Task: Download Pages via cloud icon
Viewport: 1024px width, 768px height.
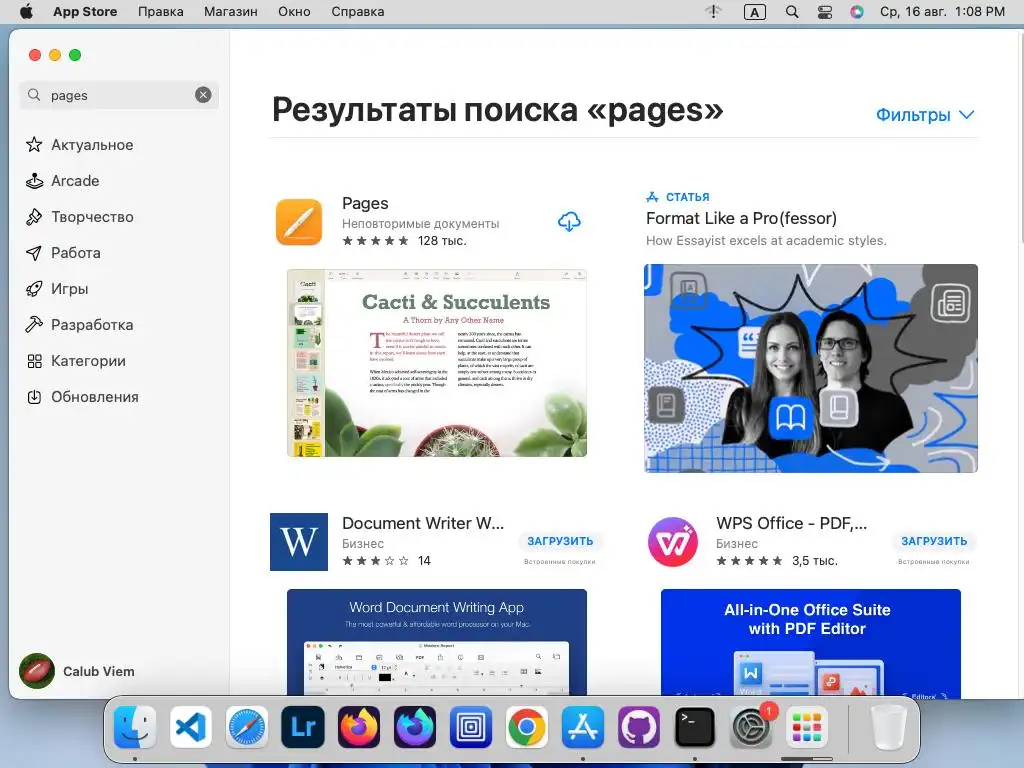Action: pos(569,222)
